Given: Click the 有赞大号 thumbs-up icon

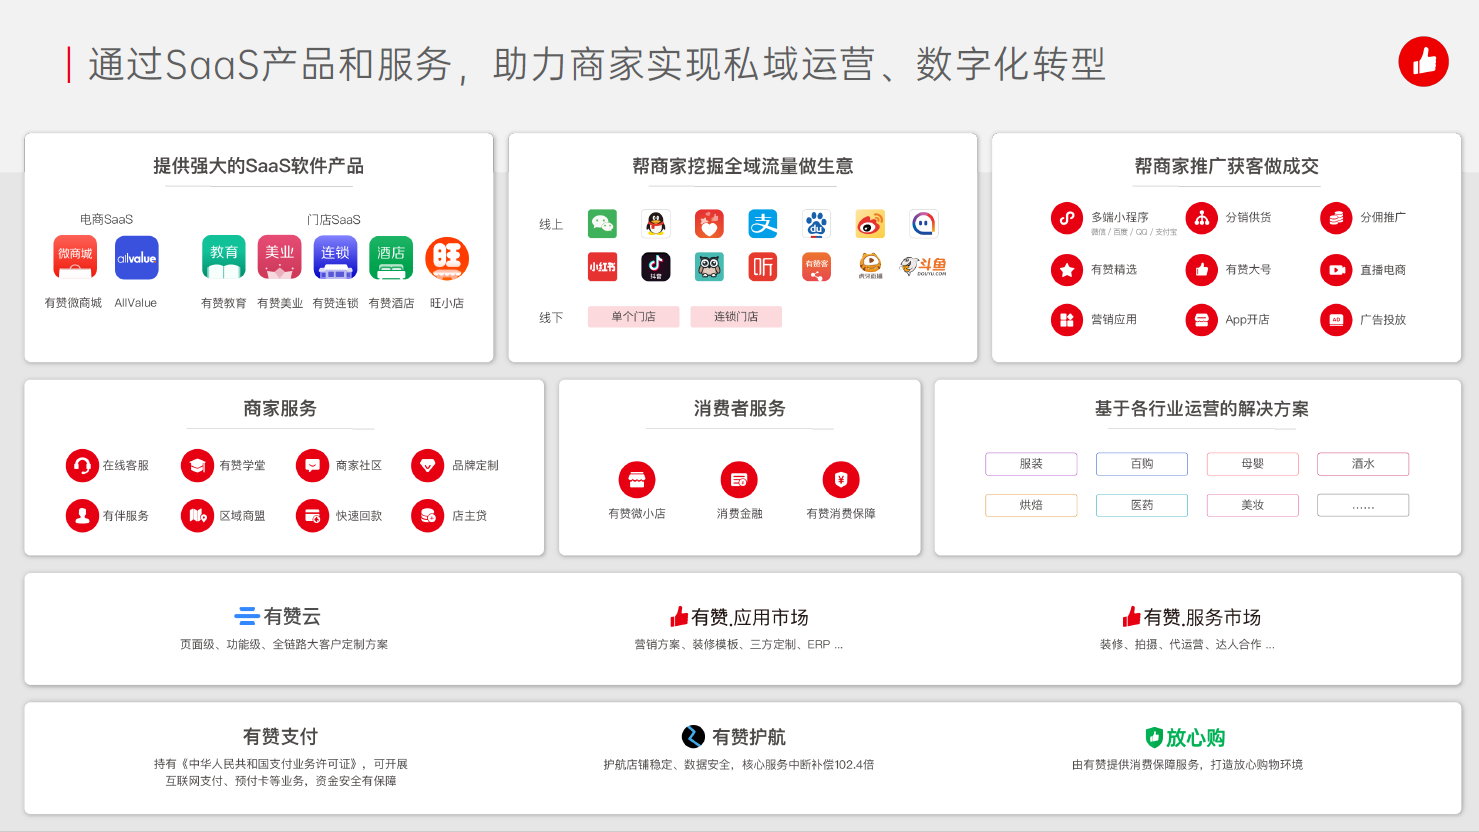Looking at the screenshot, I should tap(1202, 270).
